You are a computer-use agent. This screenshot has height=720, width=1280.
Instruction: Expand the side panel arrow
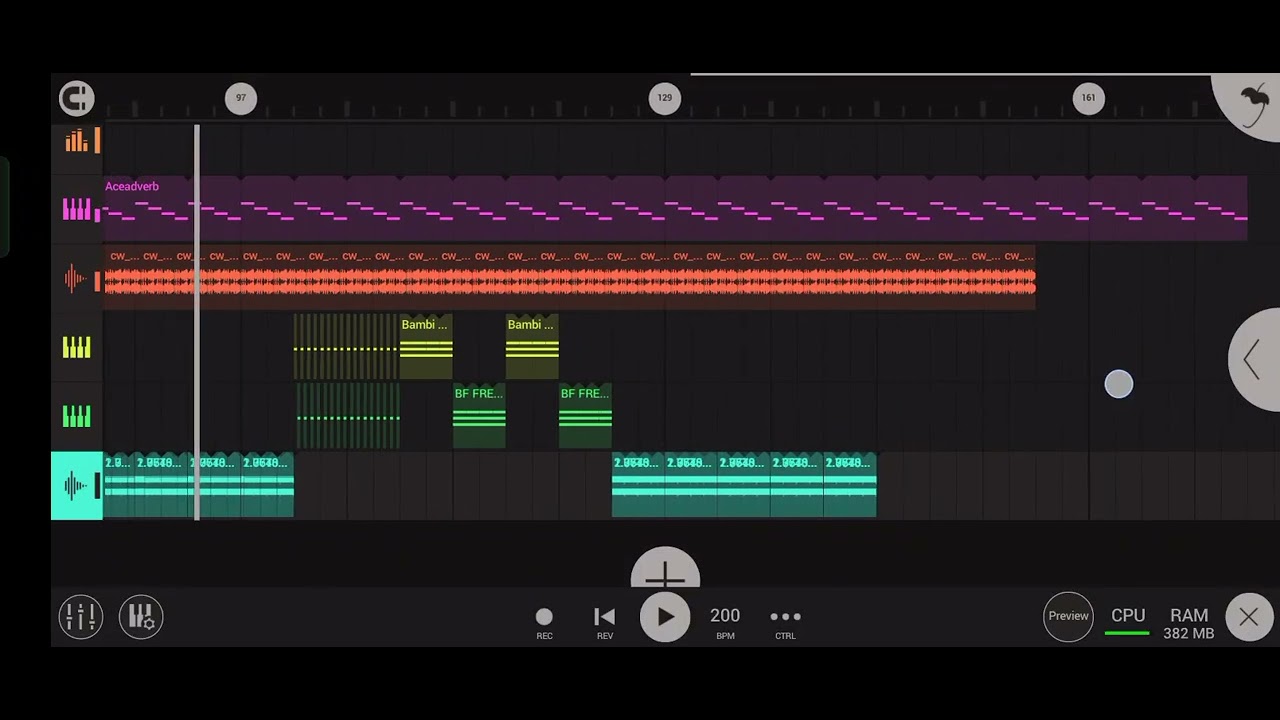point(1255,359)
